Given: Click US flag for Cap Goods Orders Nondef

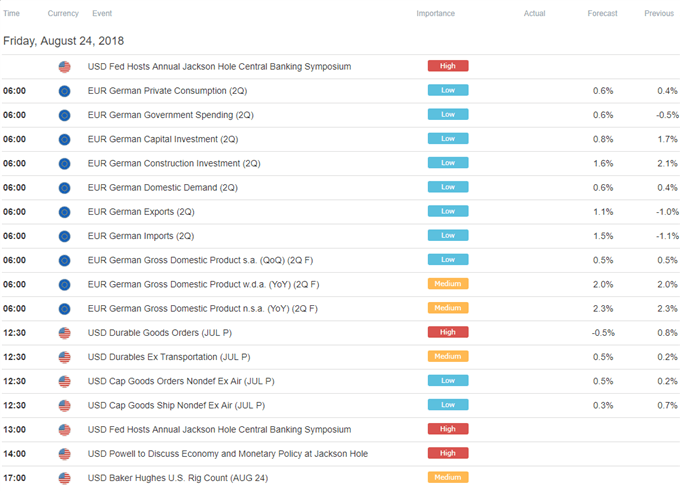Looking at the screenshot, I should (x=65, y=382).
